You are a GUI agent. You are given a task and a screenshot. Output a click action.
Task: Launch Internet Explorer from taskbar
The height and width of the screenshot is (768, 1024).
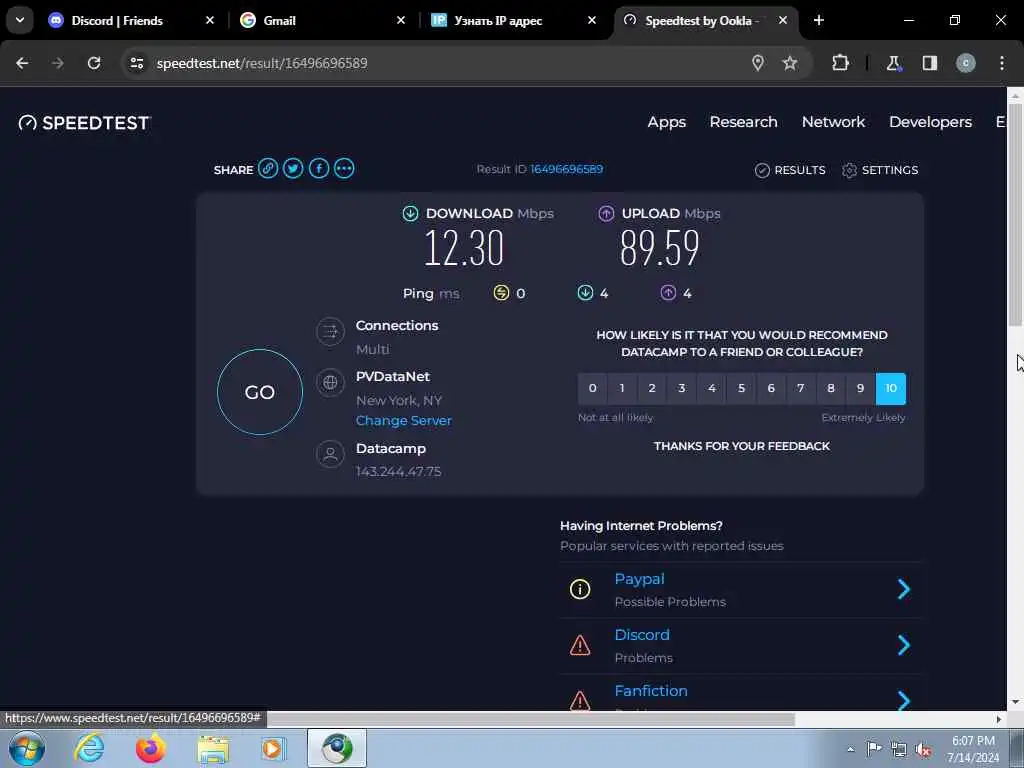coord(89,748)
